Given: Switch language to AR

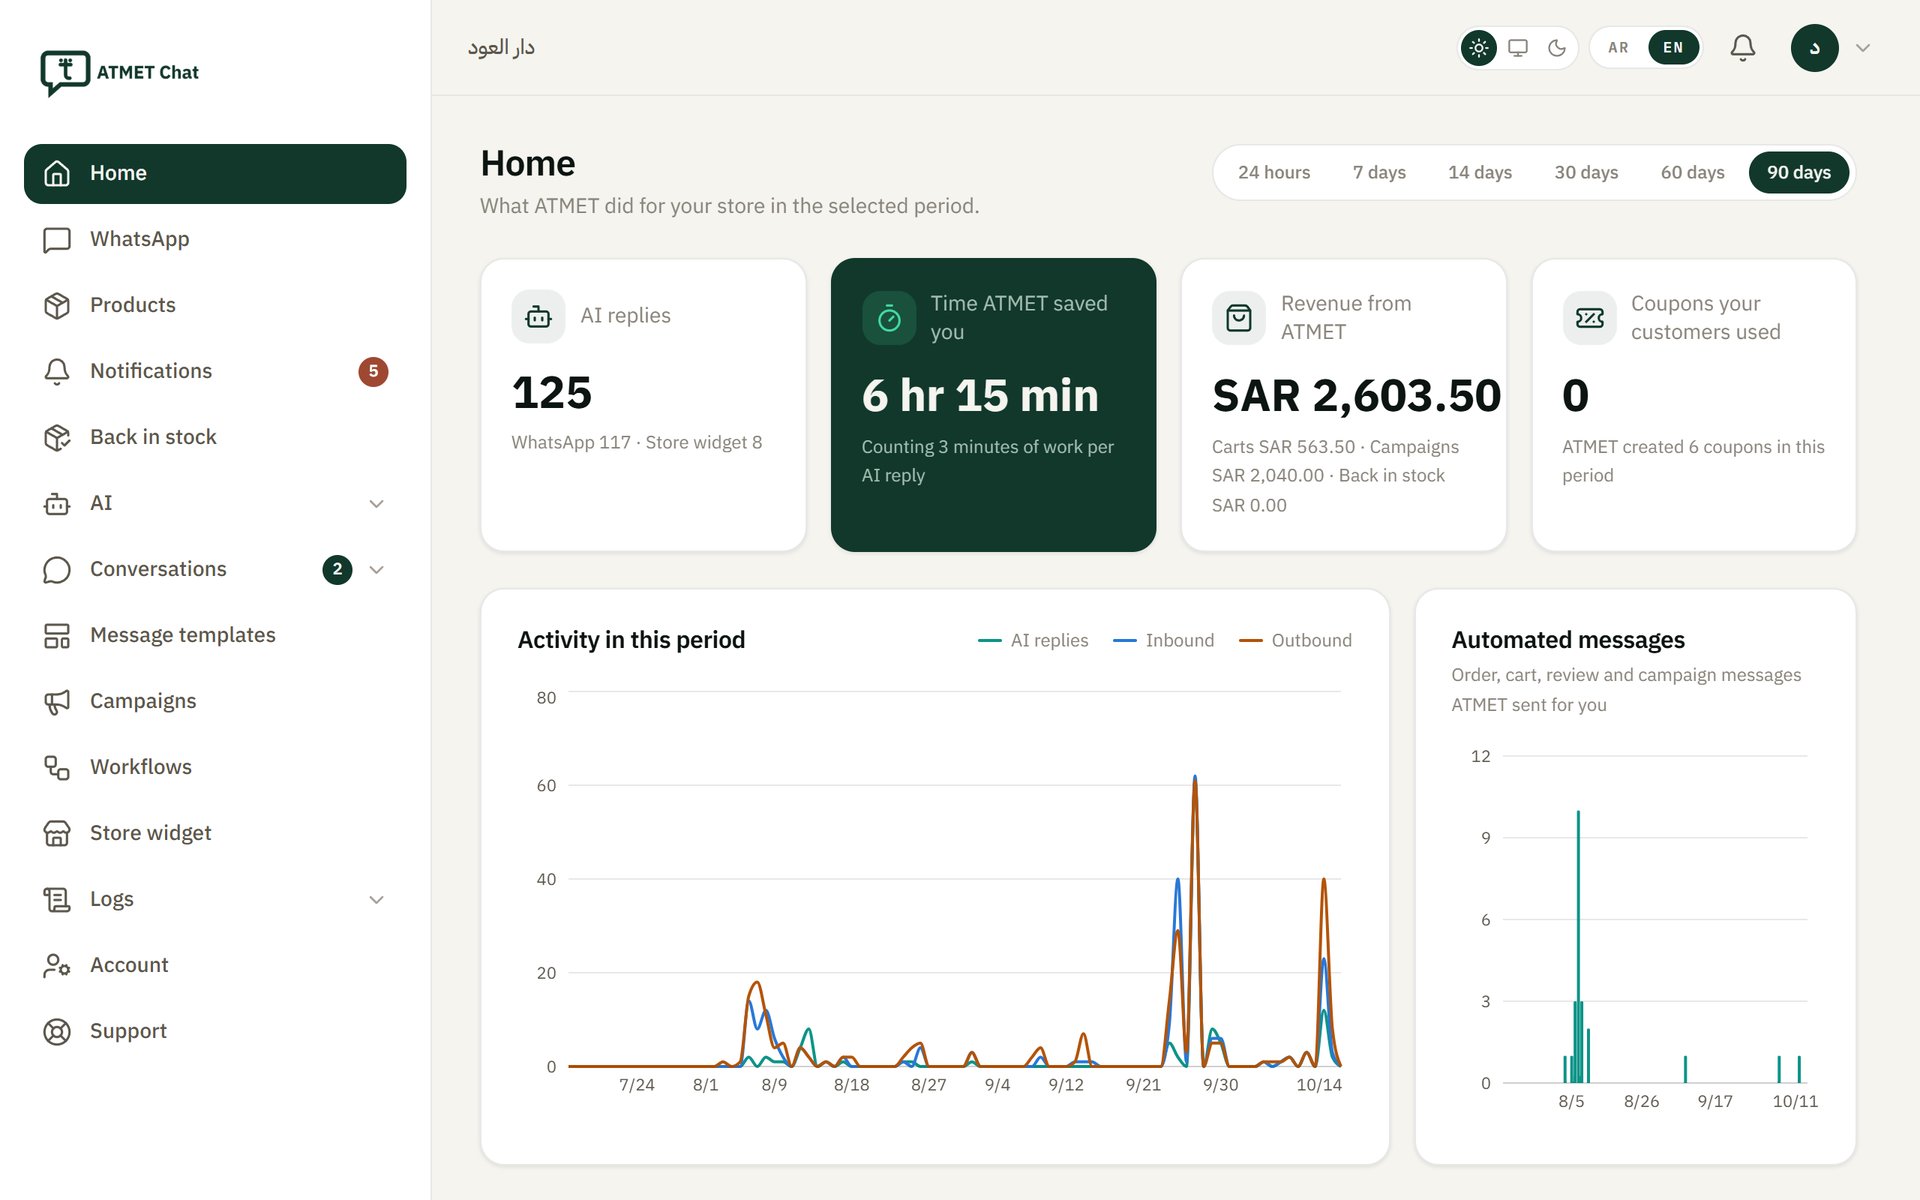Looking at the screenshot, I should 1618,47.
